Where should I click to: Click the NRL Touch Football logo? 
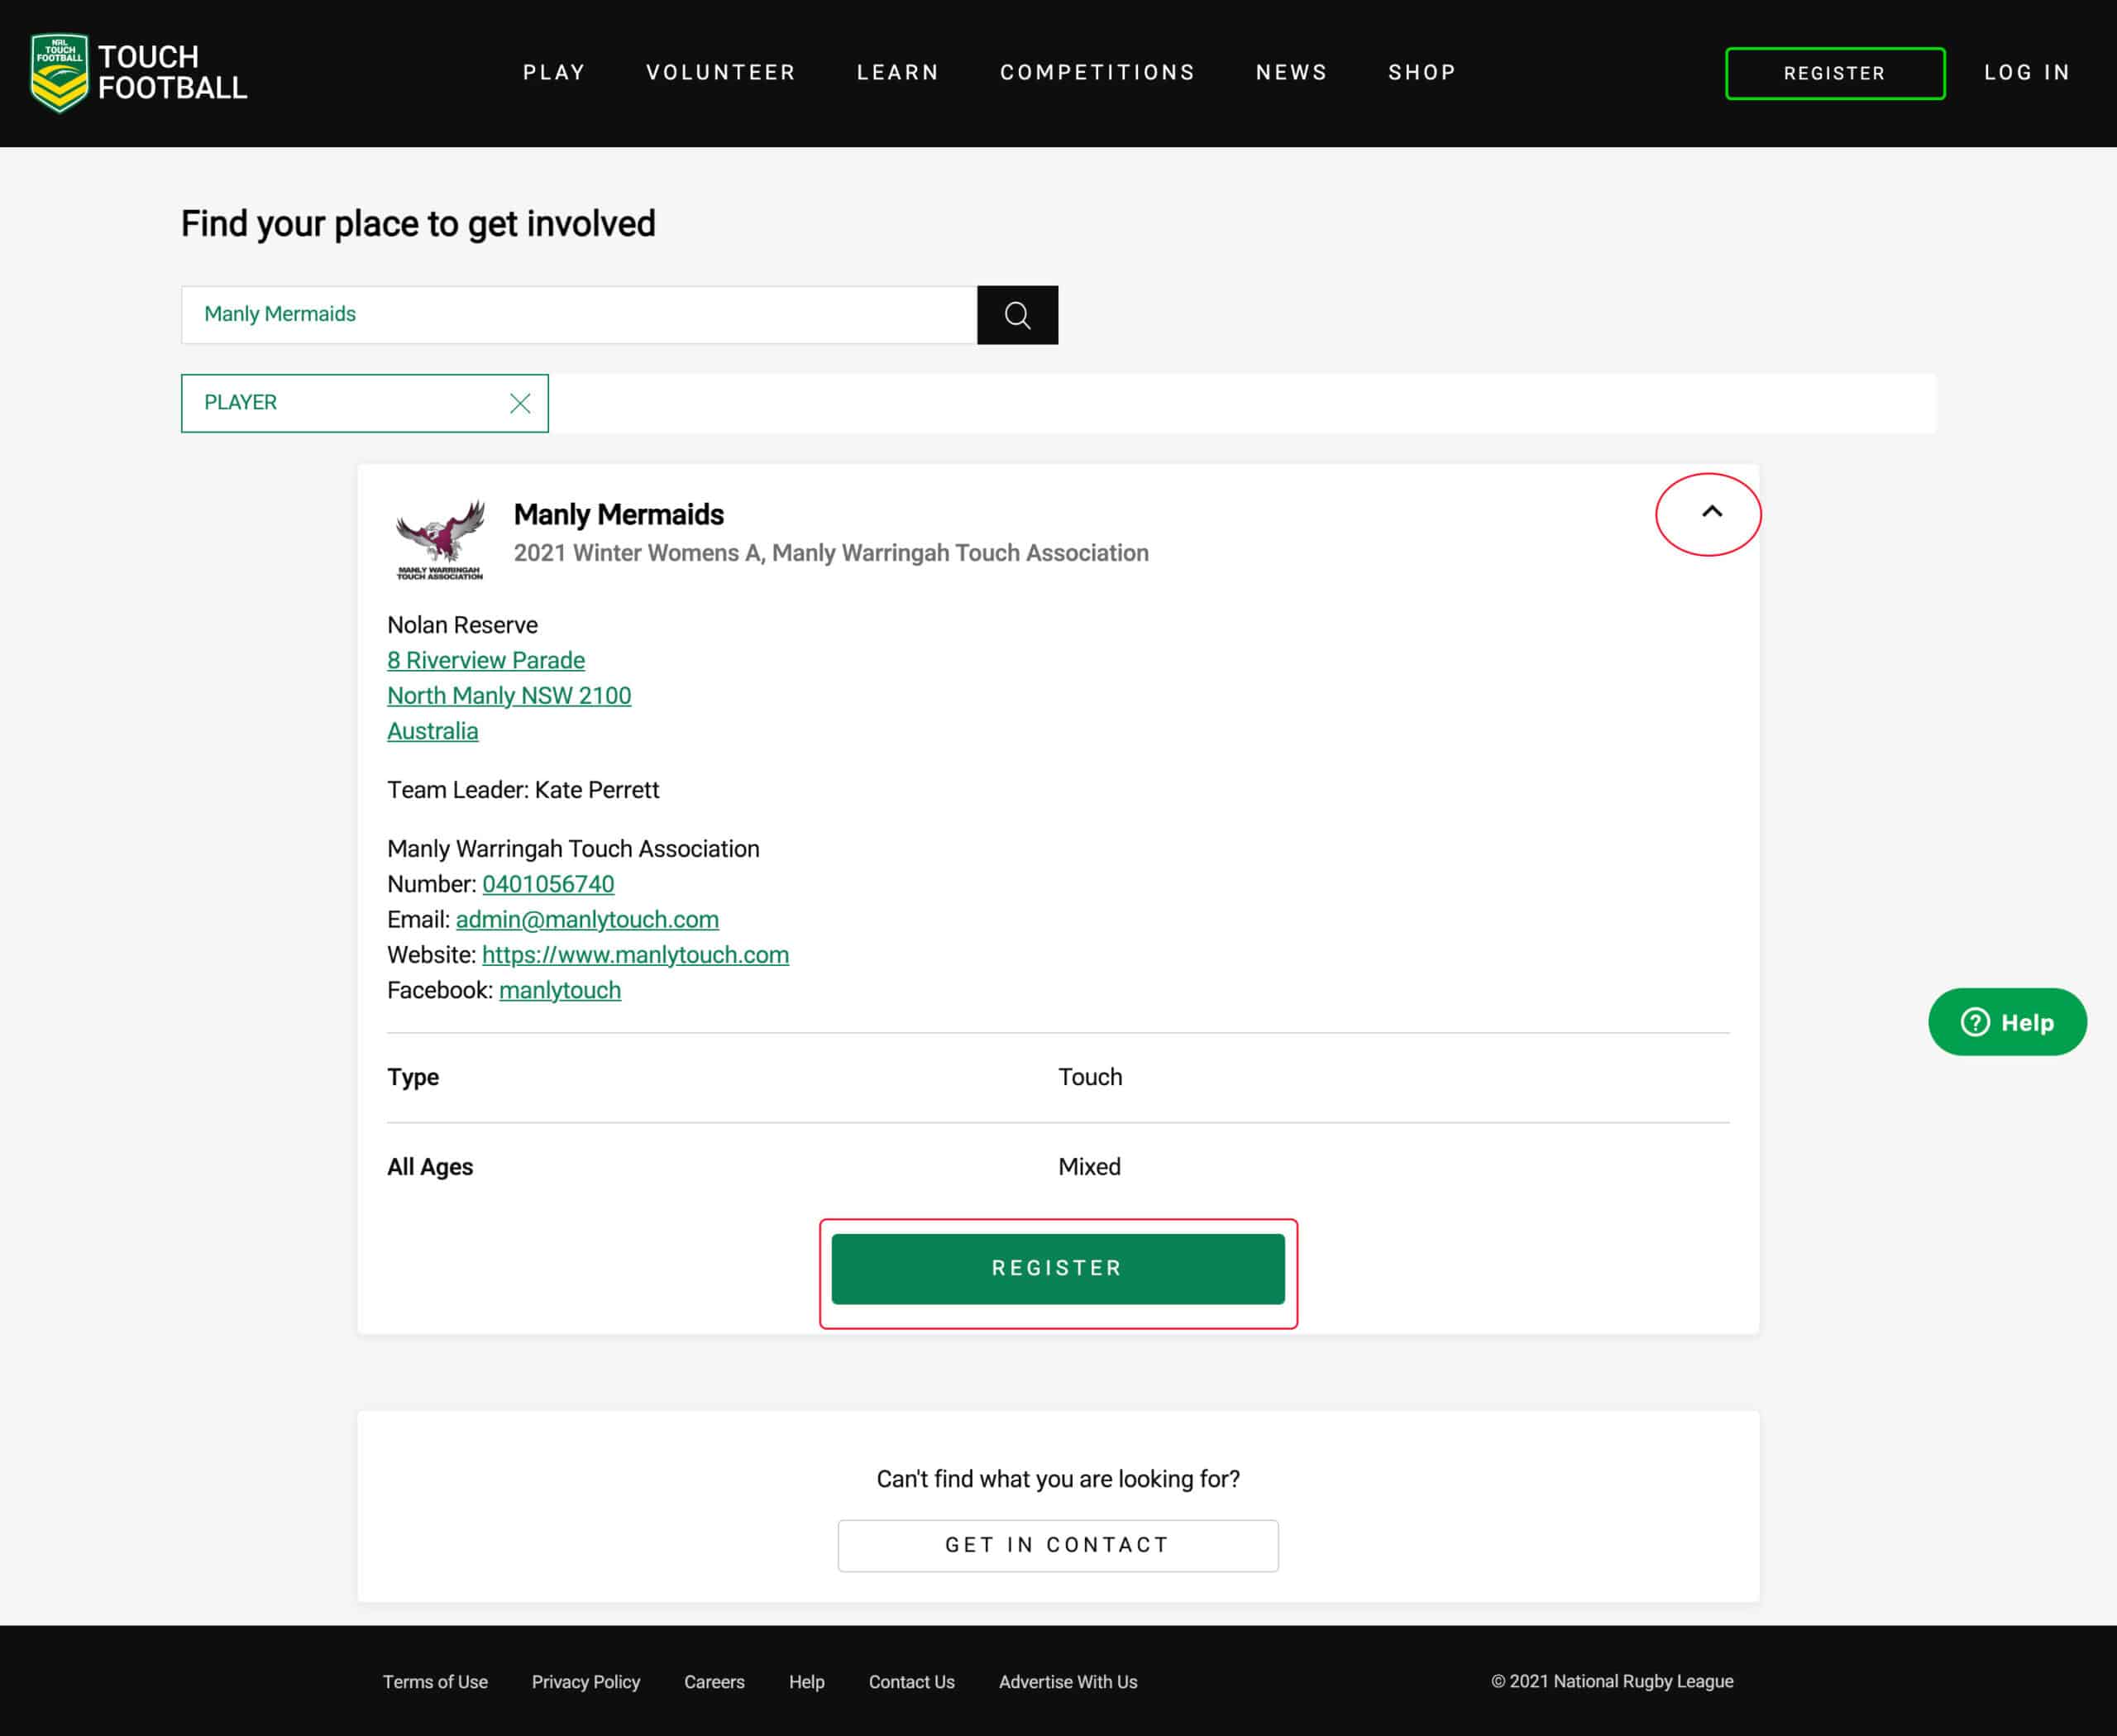[138, 73]
